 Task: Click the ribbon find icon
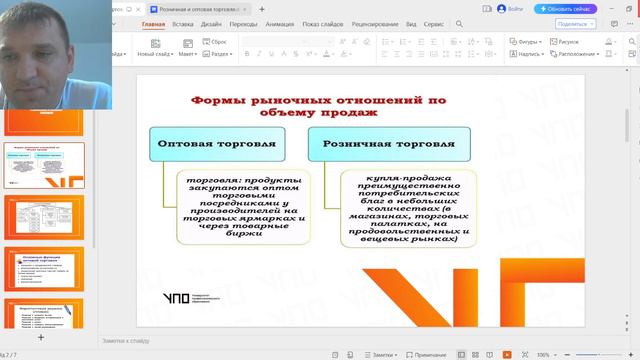tap(632, 42)
